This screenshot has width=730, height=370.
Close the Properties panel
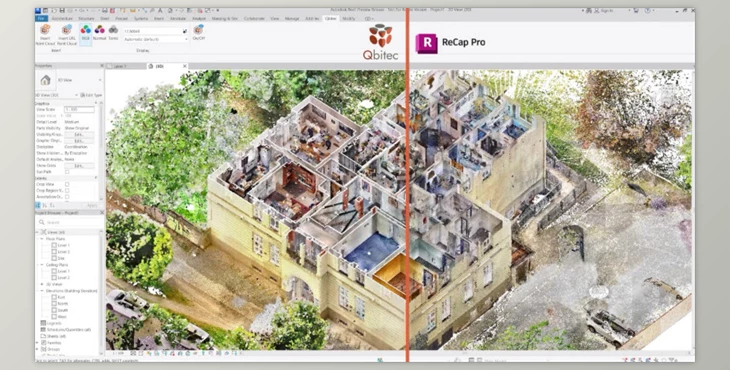101,66
